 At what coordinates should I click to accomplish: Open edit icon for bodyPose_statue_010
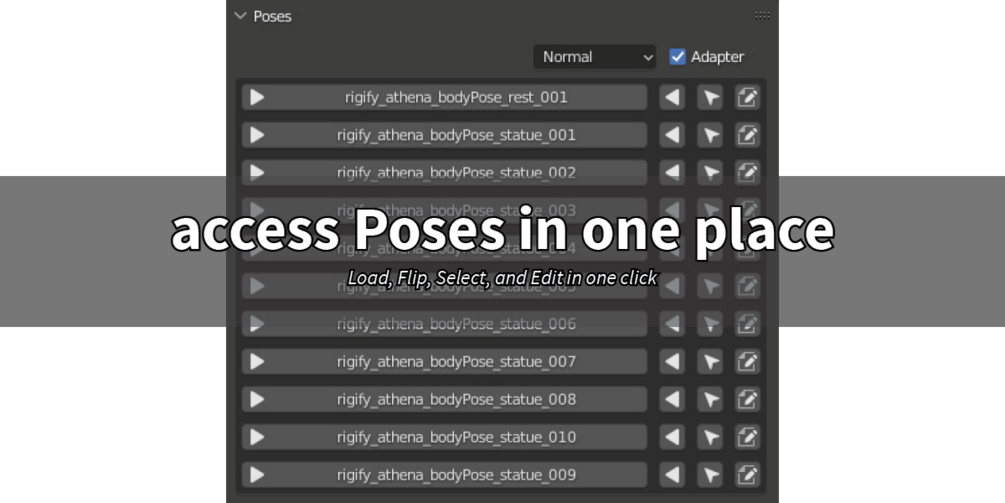coord(747,437)
